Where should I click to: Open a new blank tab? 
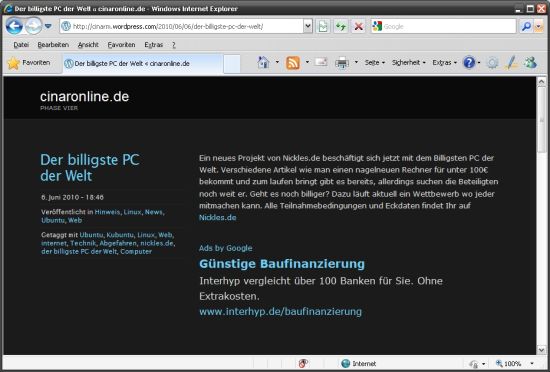tap(232, 64)
